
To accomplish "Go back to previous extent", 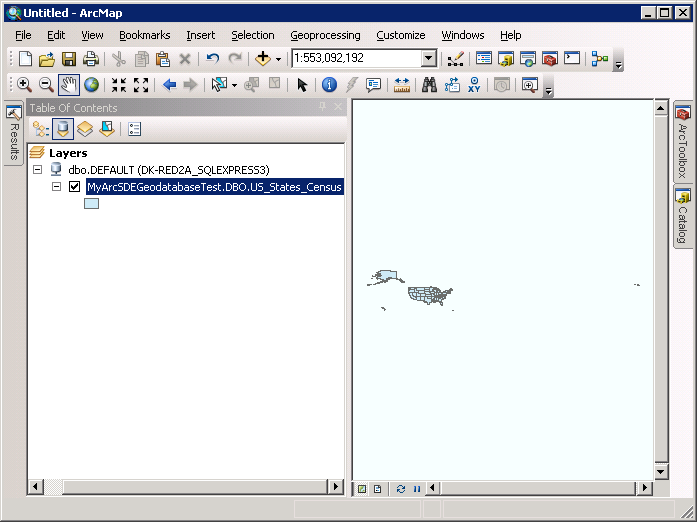I will tap(169, 84).
